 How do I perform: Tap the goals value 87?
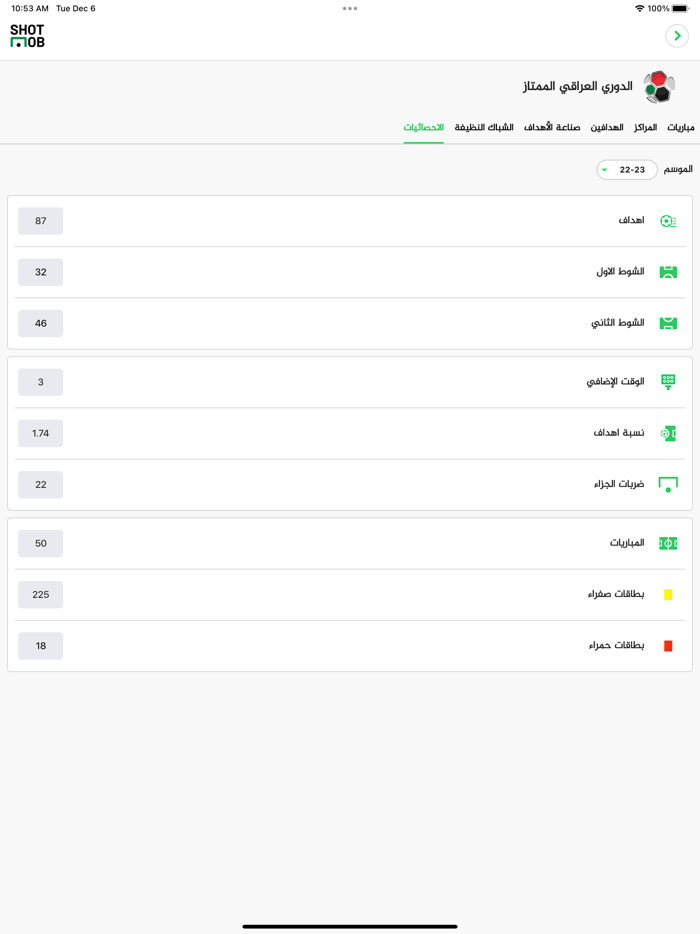[x=41, y=221]
